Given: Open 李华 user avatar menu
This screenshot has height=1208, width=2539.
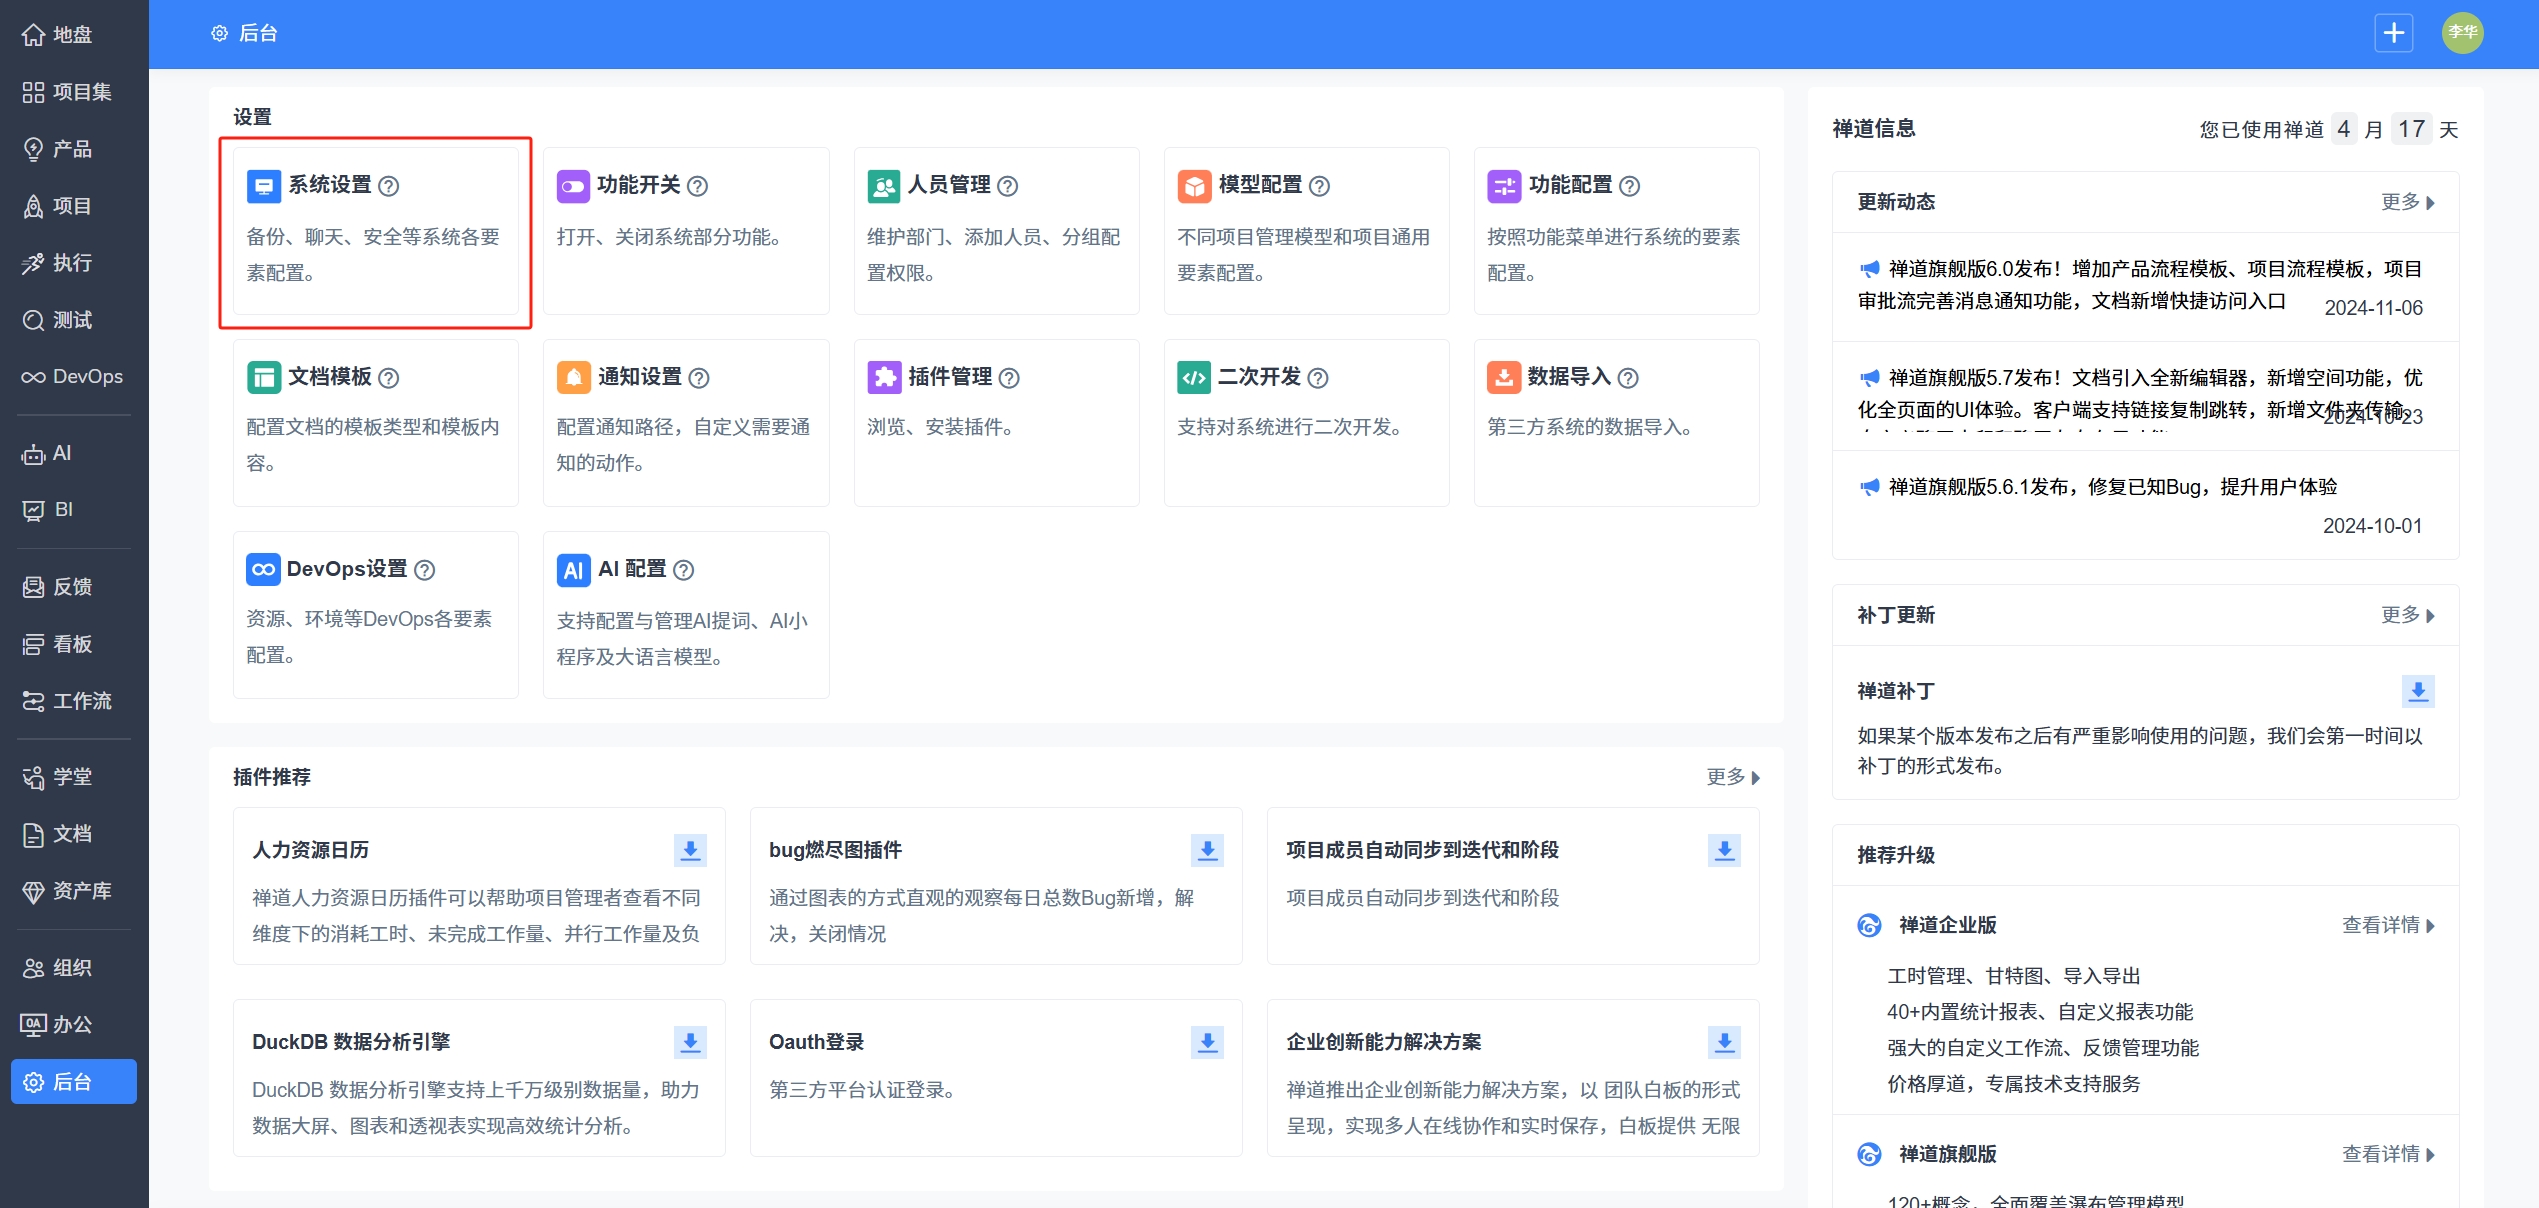Looking at the screenshot, I should [2462, 33].
